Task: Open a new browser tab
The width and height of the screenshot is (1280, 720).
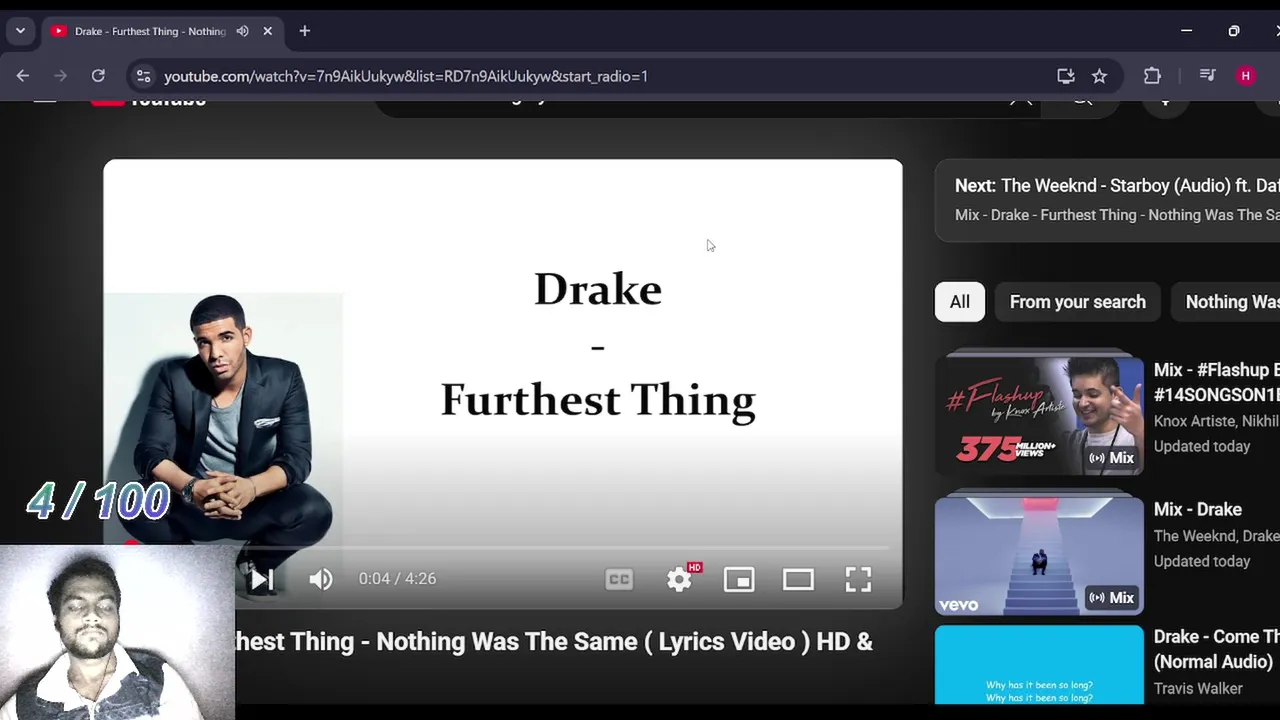Action: 305,31
